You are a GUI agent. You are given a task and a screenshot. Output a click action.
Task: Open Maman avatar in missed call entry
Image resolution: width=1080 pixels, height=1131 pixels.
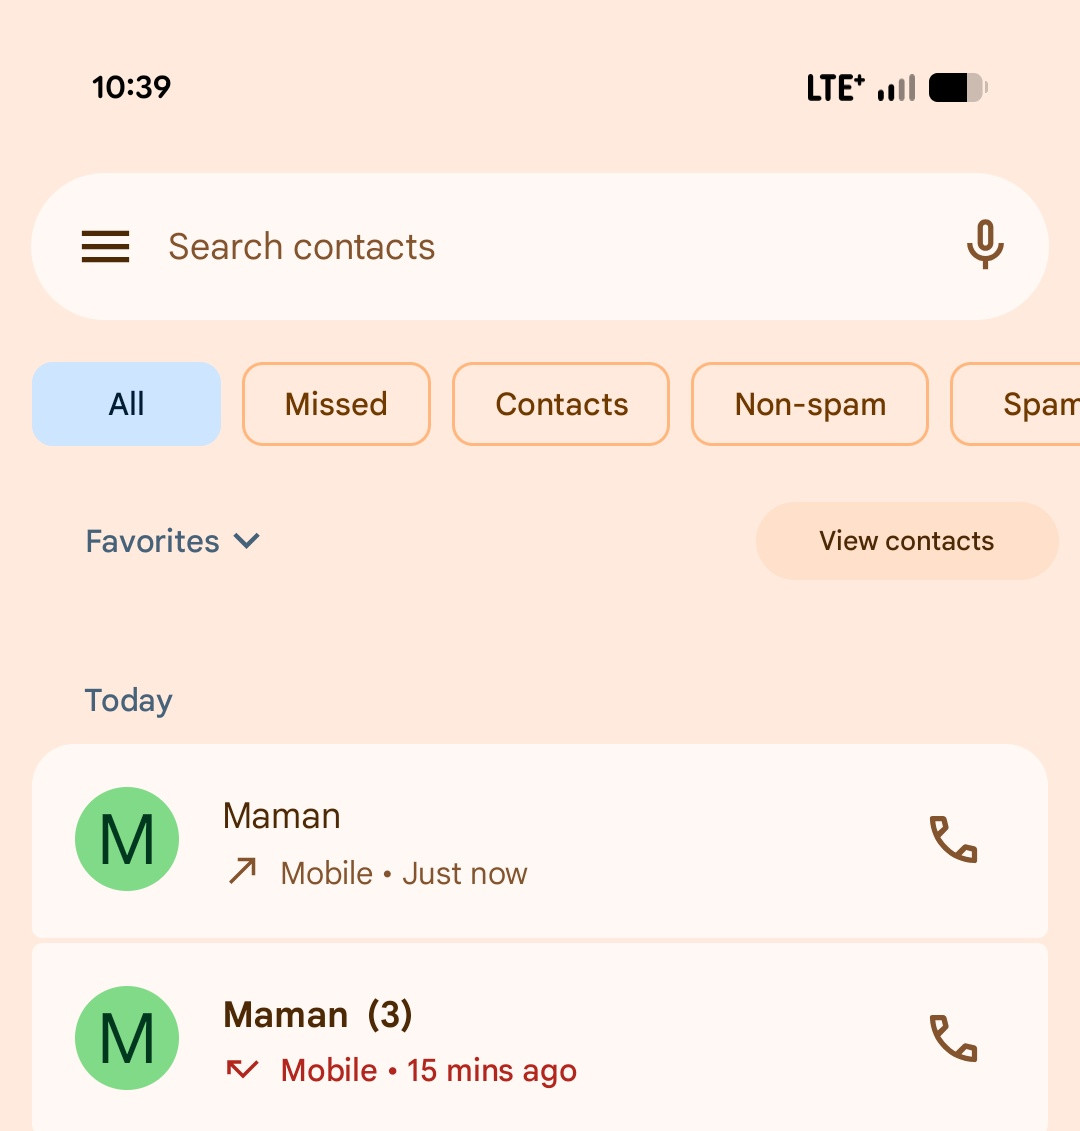[x=127, y=1038]
